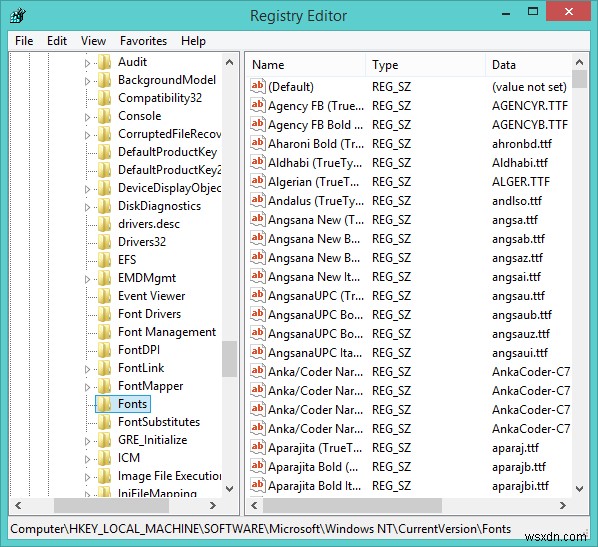The width and height of the screenshot is (598, 547).
Task: Click the Algerian value icon
Action: pos(257,182)
